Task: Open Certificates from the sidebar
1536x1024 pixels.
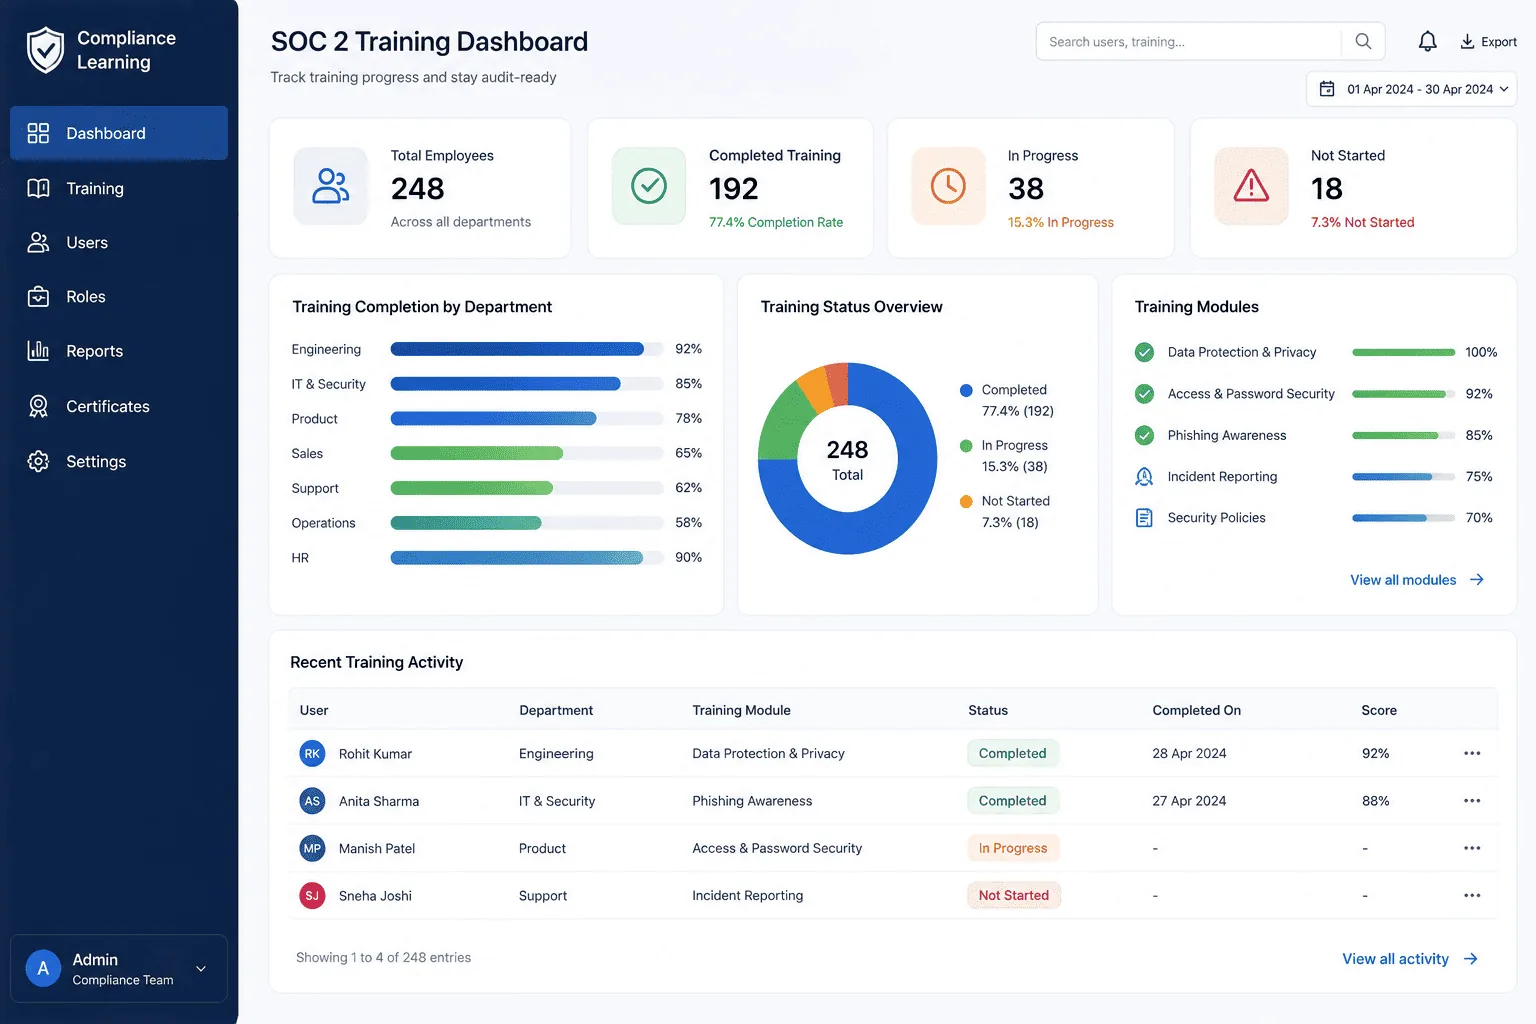Action: coord(119,406)
